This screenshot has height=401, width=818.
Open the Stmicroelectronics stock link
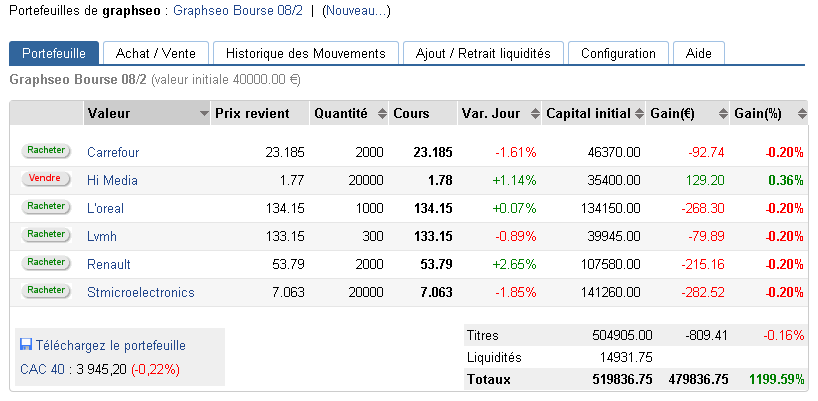coord(140,292)
